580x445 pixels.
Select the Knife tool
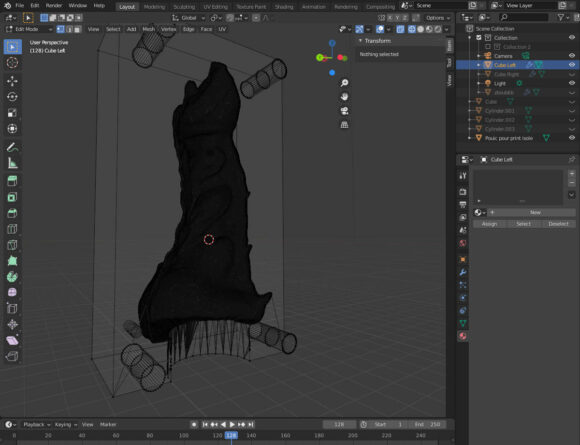coord(13,245)
